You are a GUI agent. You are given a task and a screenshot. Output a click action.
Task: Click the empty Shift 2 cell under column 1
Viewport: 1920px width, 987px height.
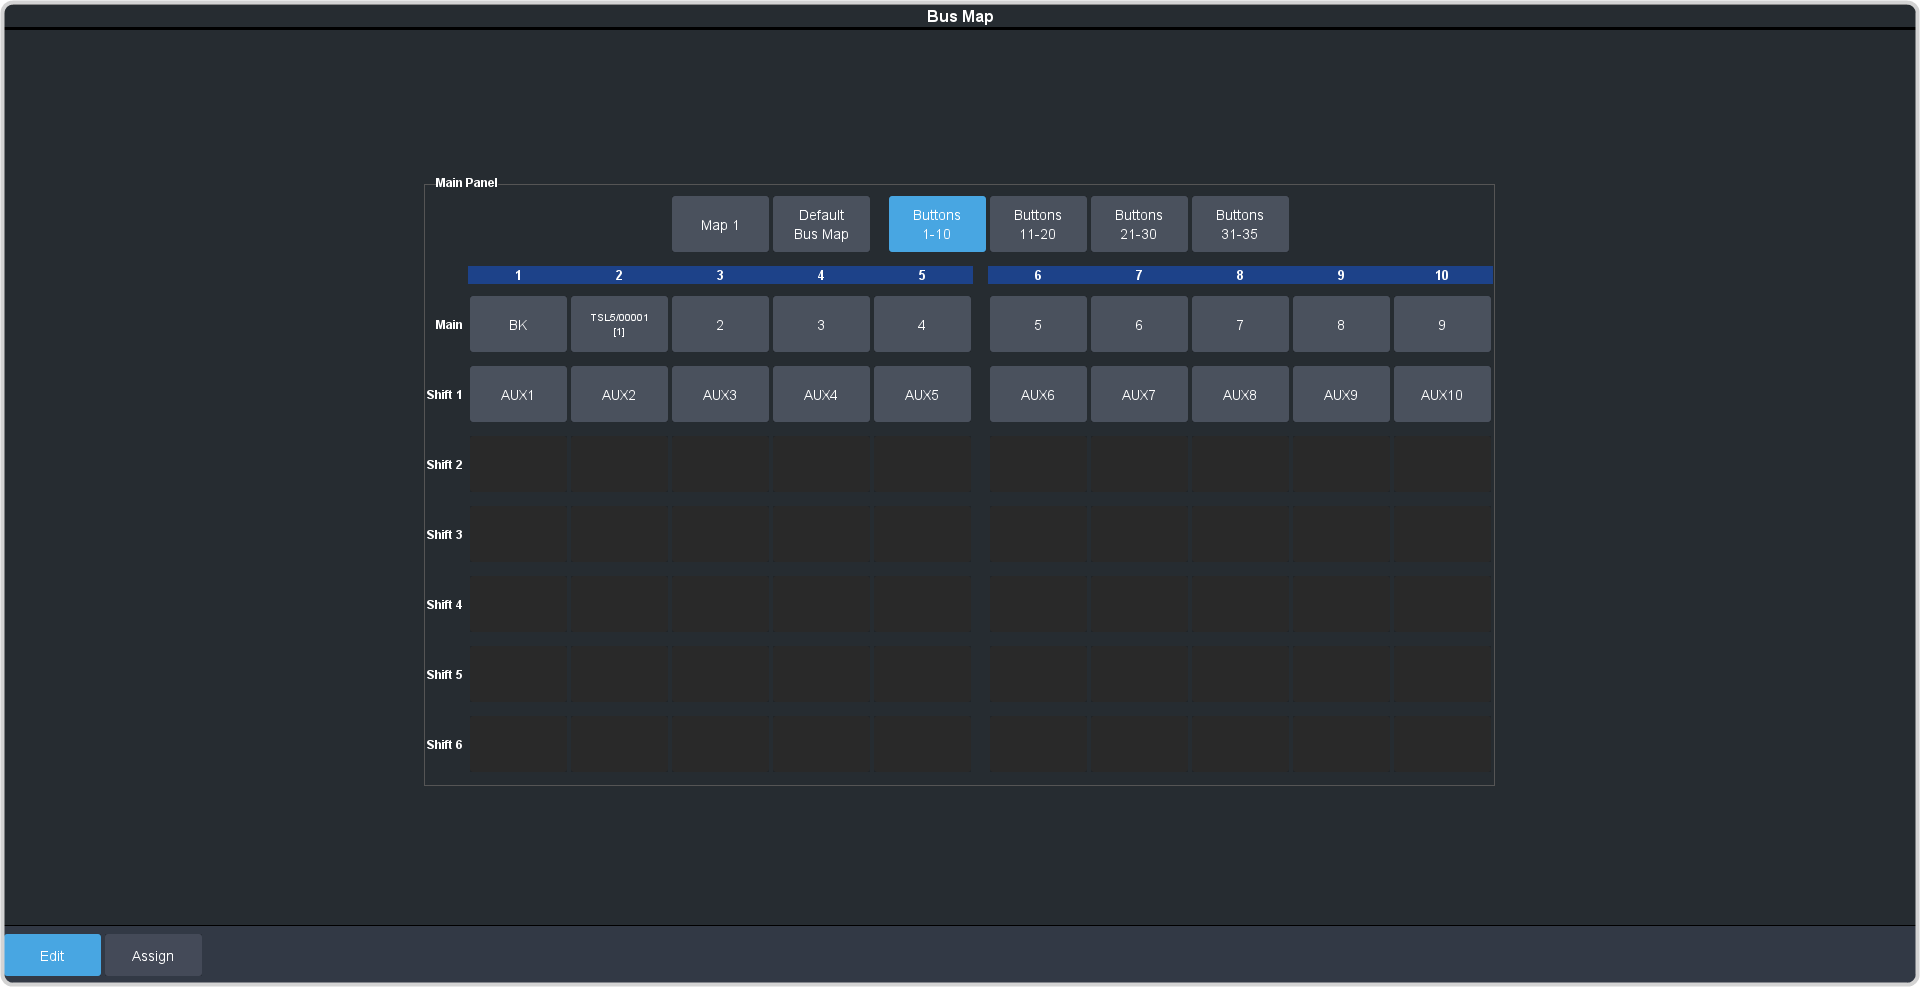click(x=518, y=464)
